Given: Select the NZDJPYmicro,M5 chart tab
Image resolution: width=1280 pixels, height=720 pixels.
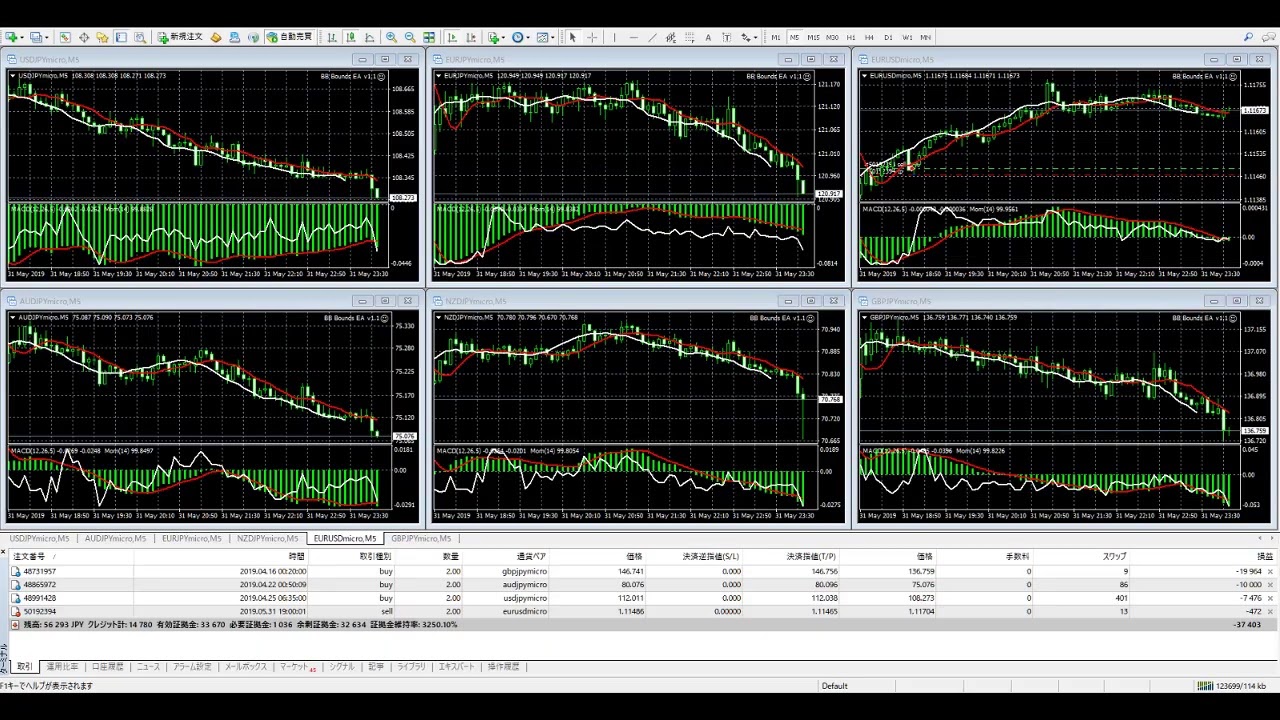Looking at the screenshot, I should coord(267,538).
